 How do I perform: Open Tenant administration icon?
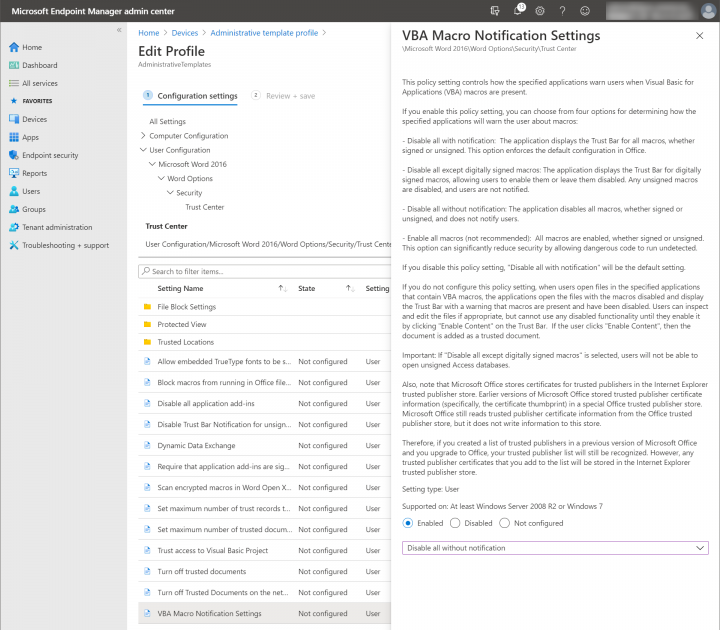[14, 227]
